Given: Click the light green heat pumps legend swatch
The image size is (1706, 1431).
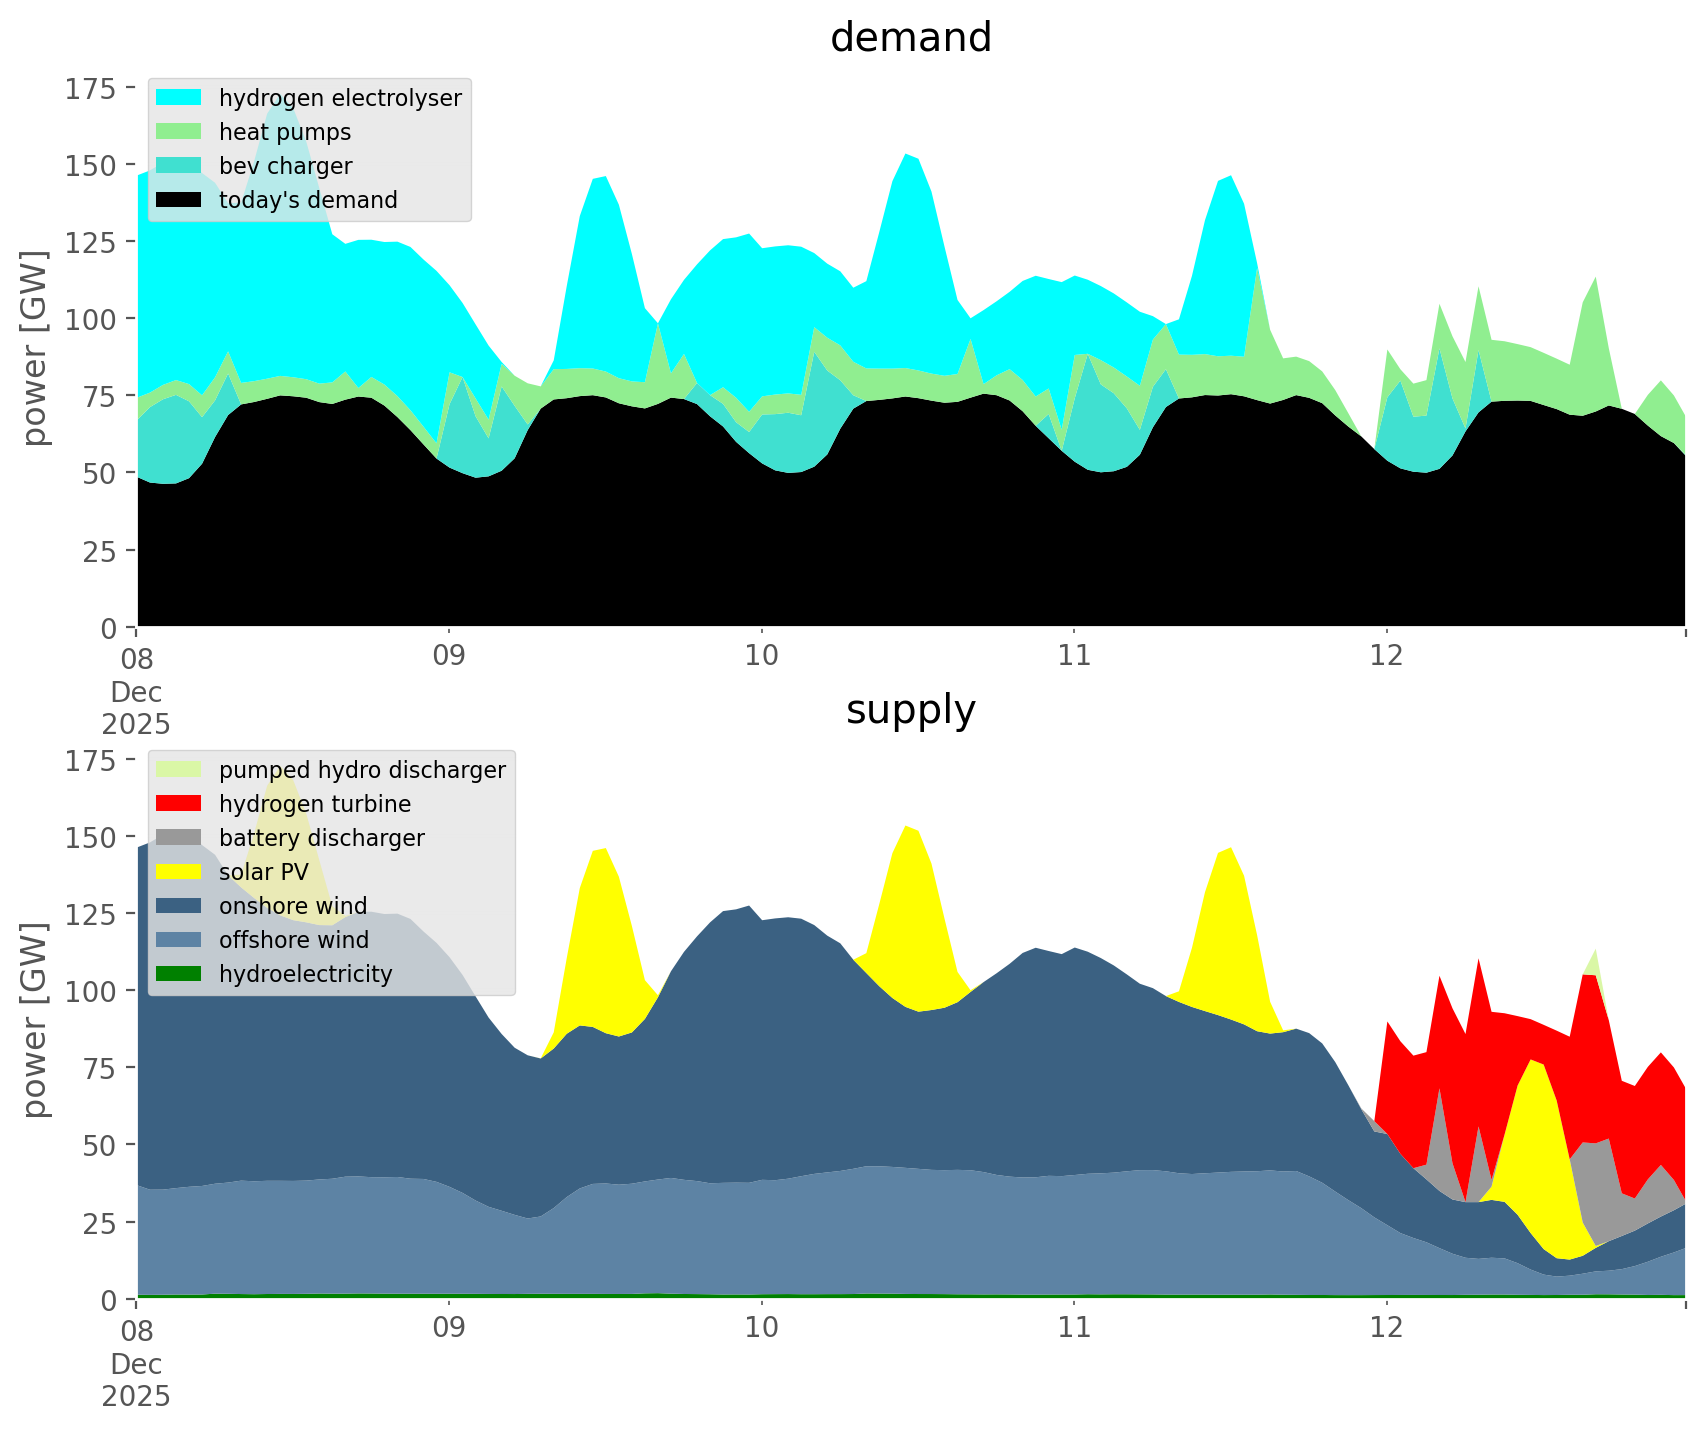Looking at the screenshot, I should [x=179, y=132].
